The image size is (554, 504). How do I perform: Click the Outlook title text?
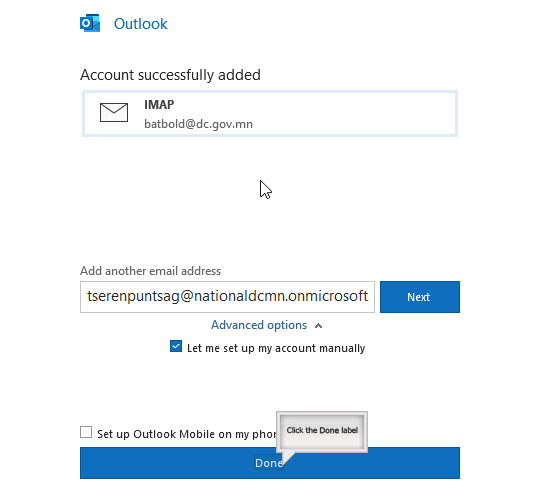[141, 24]
